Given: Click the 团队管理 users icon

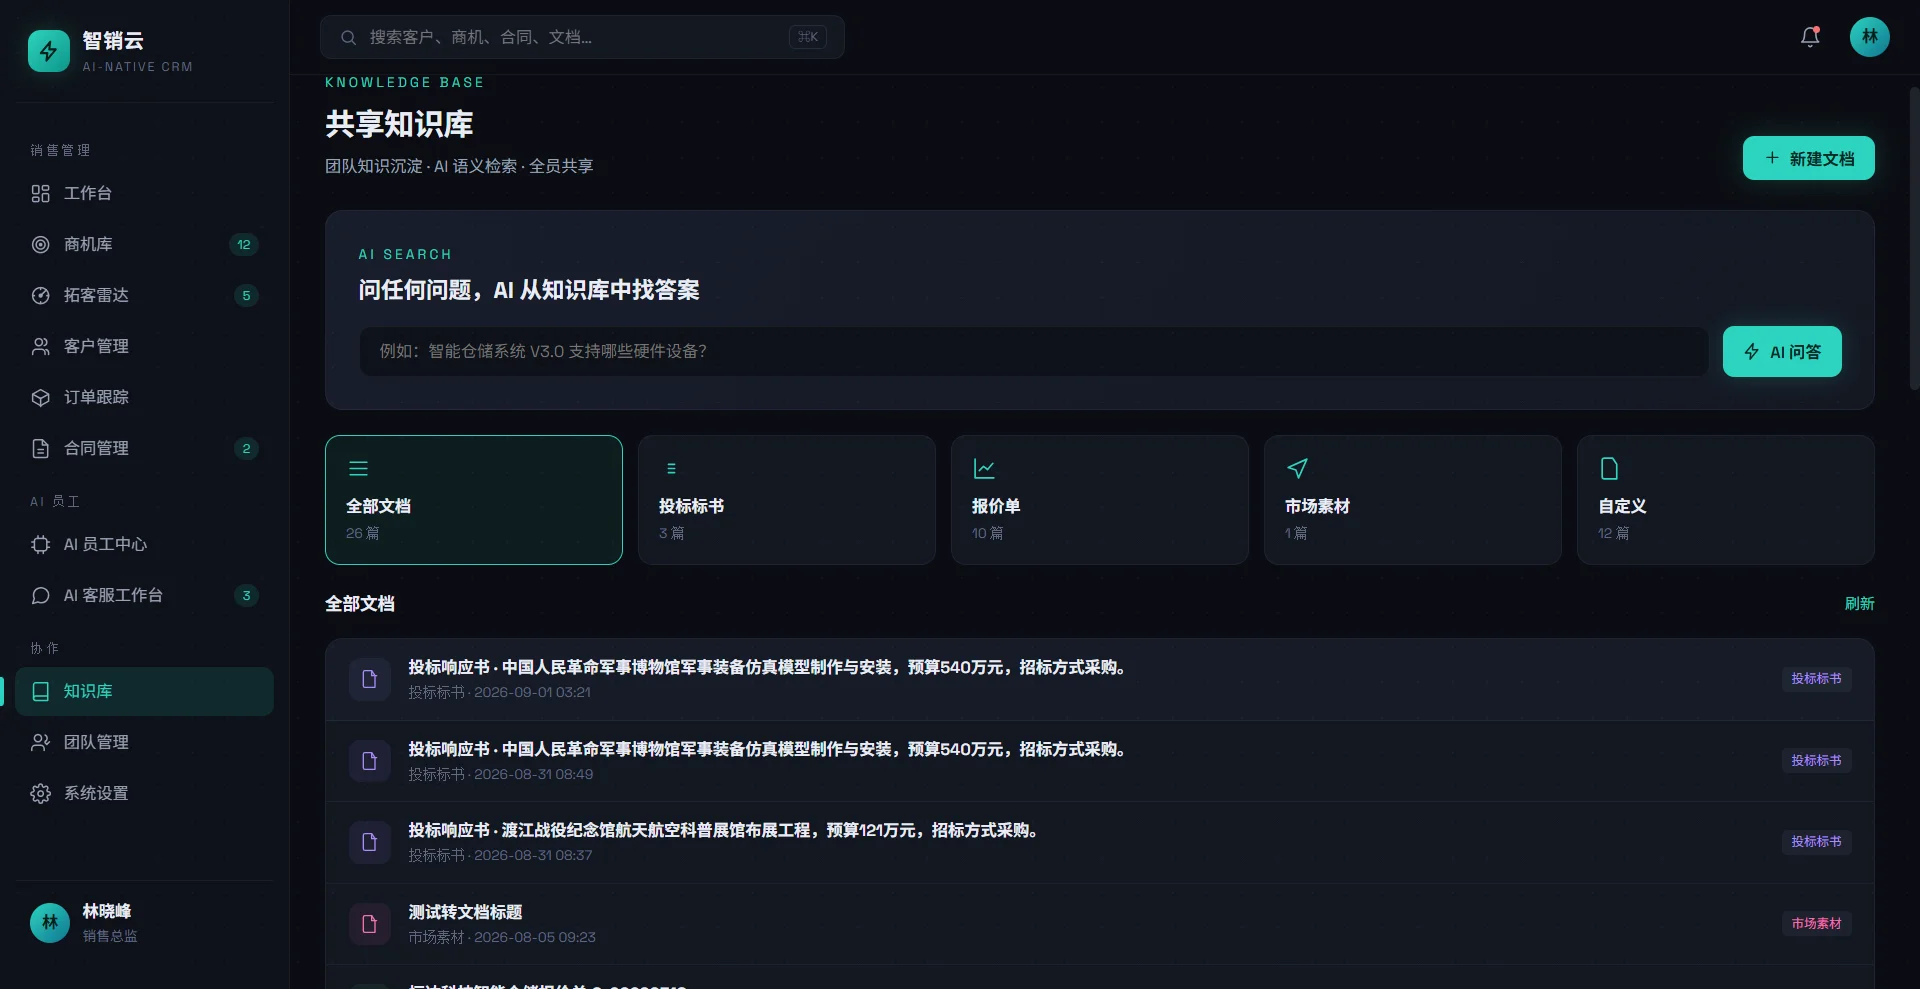Looking at the screenshot, I should [40, 742].
